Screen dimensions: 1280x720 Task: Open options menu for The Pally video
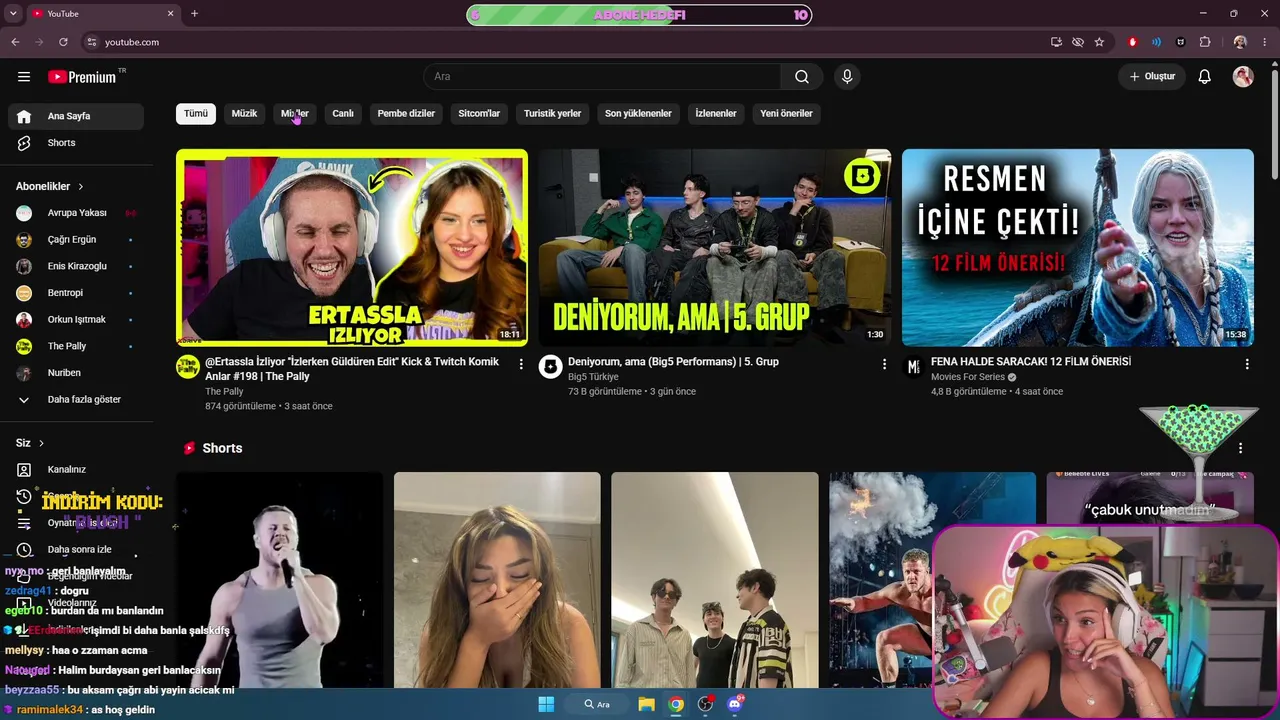(x=521, y=365)
